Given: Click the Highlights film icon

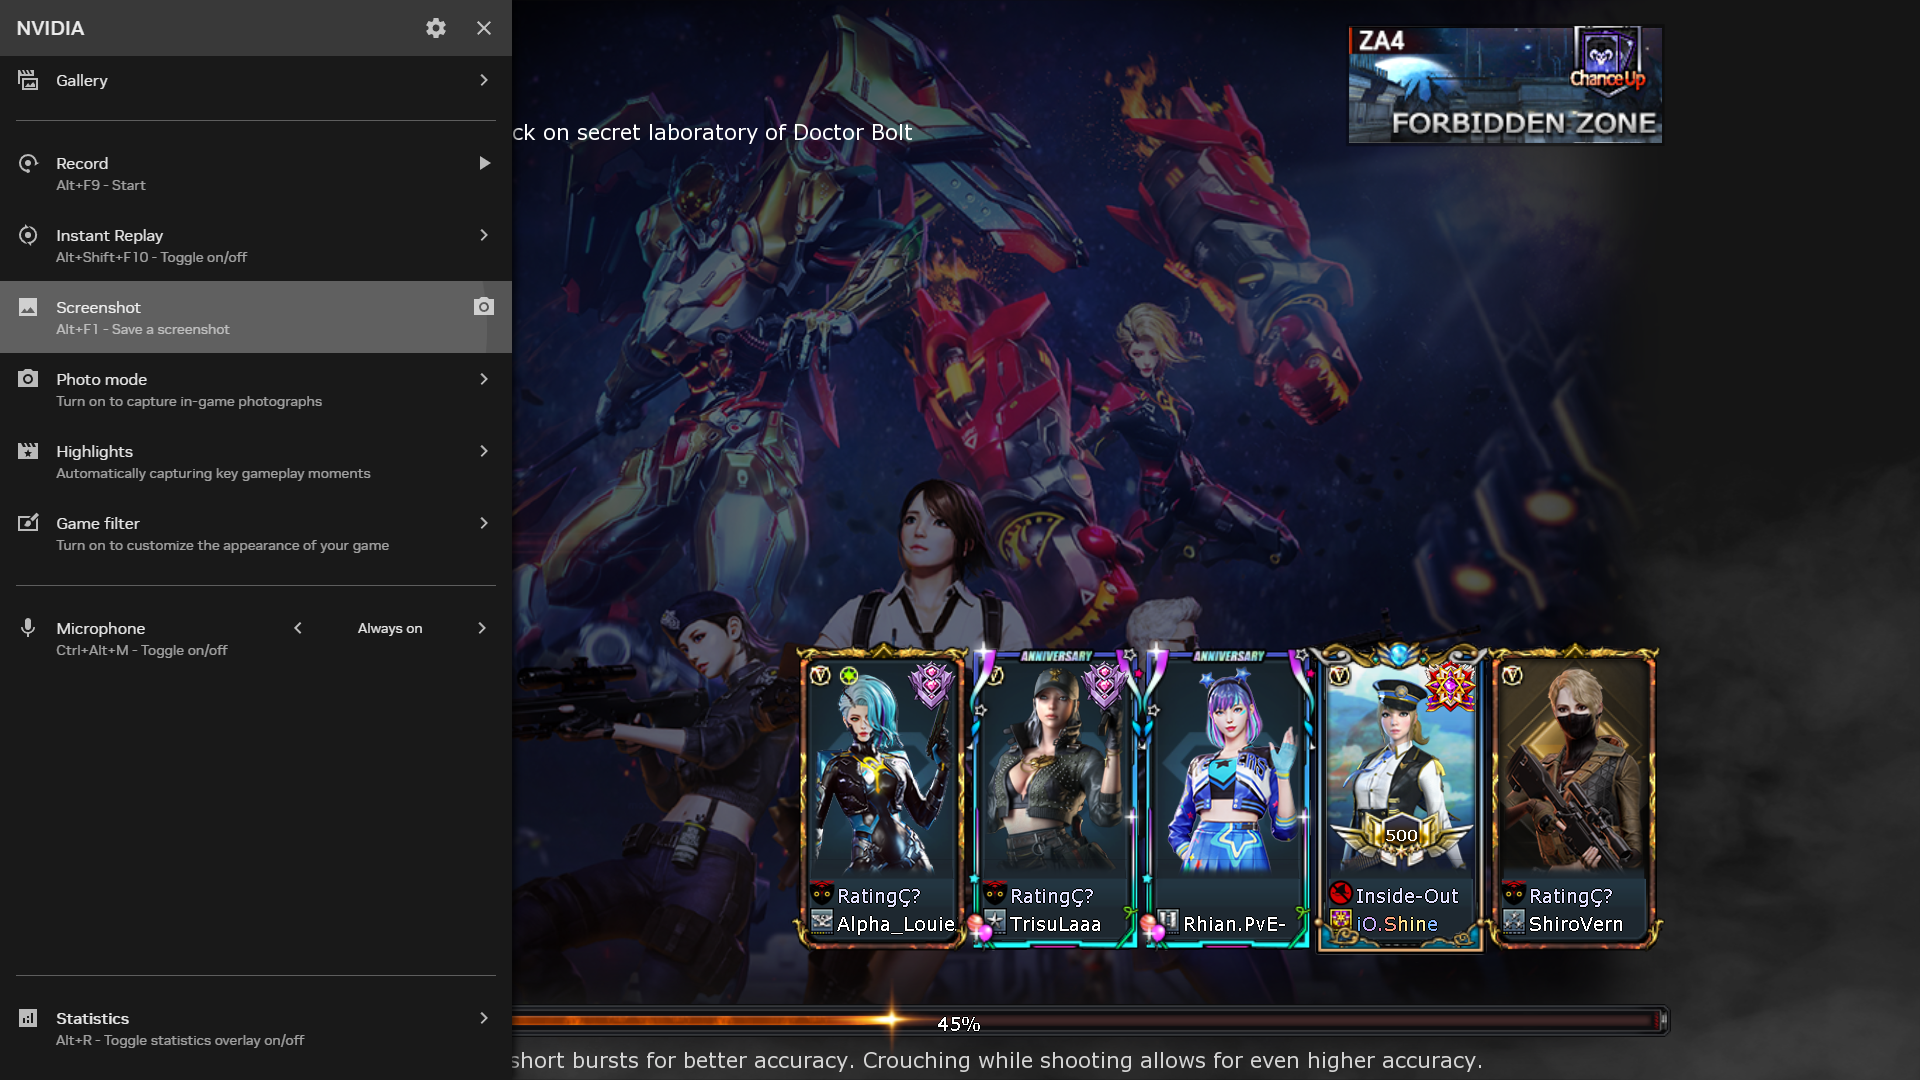Looking at the screenshot, I should pyautogui.click(x=28, y=451).
